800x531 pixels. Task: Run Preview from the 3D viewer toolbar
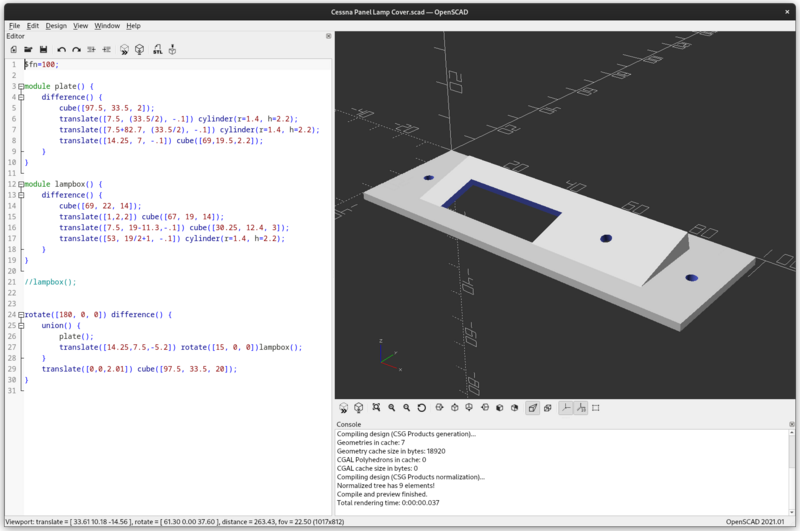(x=343, y=408)
